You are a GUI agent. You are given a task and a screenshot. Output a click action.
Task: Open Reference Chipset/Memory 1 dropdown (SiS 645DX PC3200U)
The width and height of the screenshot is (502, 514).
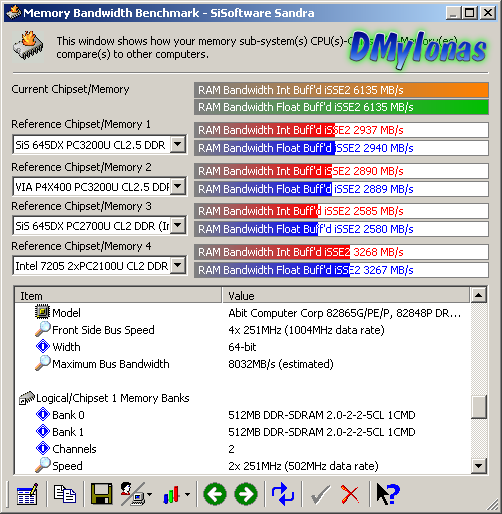(x=178, y=144)
